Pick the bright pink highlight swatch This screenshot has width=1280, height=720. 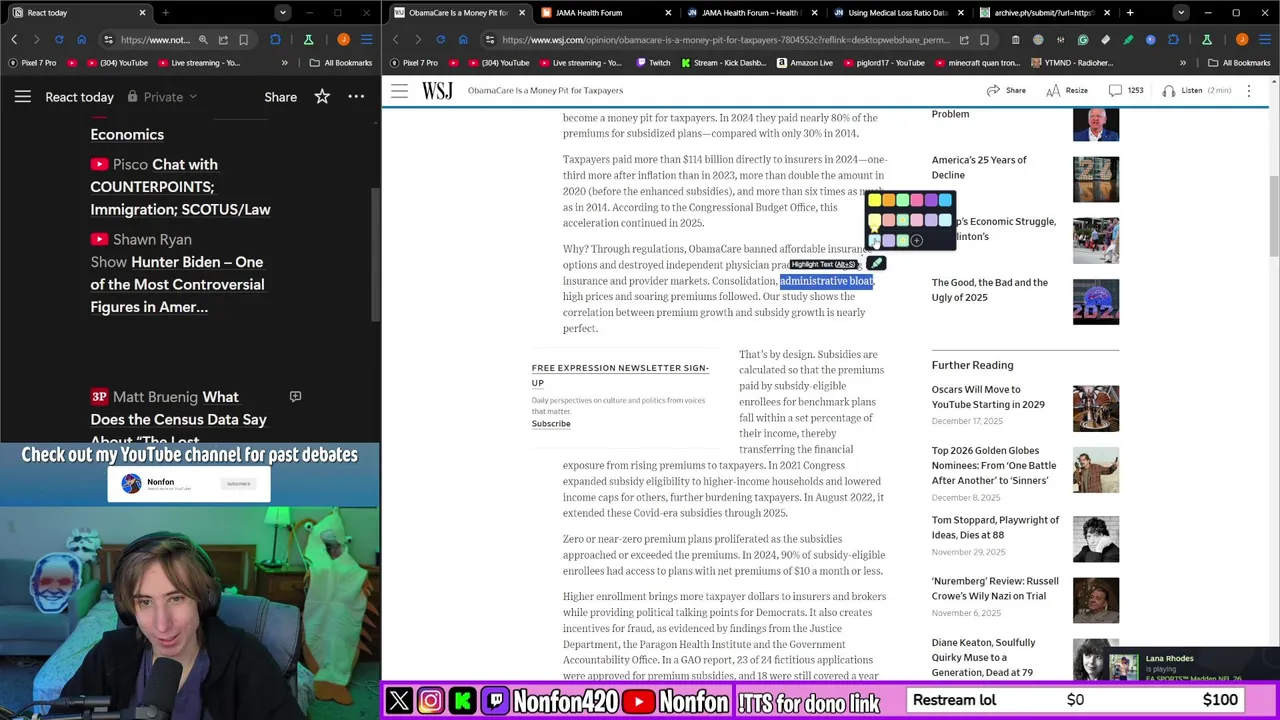coord(916,201)
